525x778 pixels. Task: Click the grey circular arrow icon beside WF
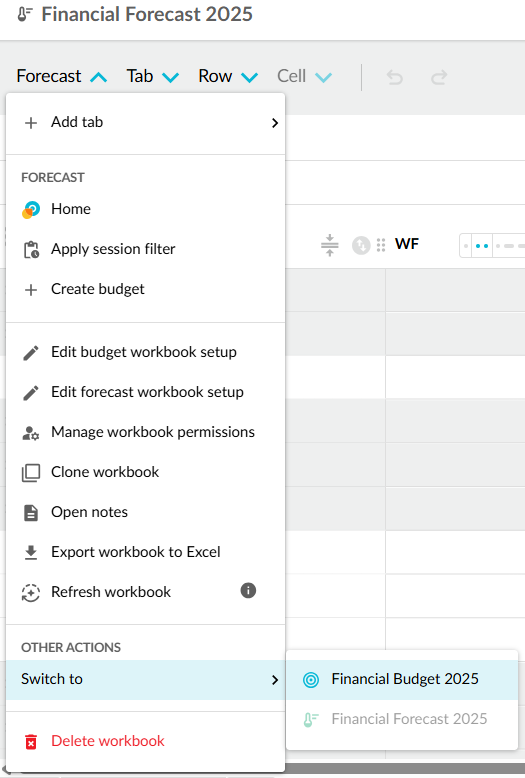point(361,245)
